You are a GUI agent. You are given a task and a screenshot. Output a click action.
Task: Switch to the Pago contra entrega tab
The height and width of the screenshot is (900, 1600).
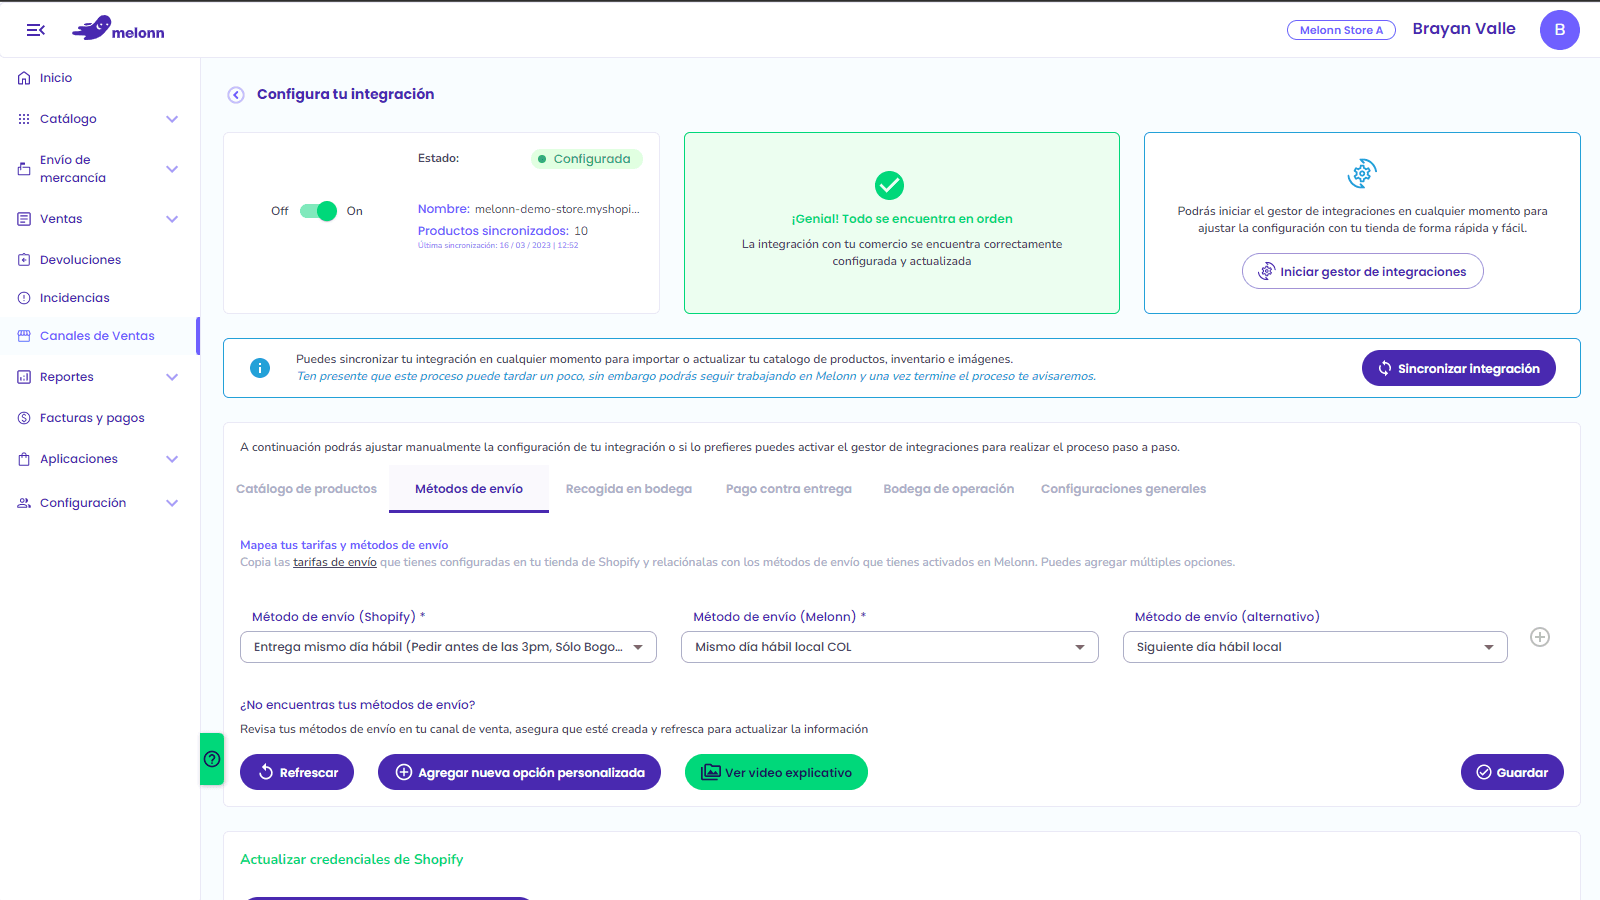coord(788,488)
